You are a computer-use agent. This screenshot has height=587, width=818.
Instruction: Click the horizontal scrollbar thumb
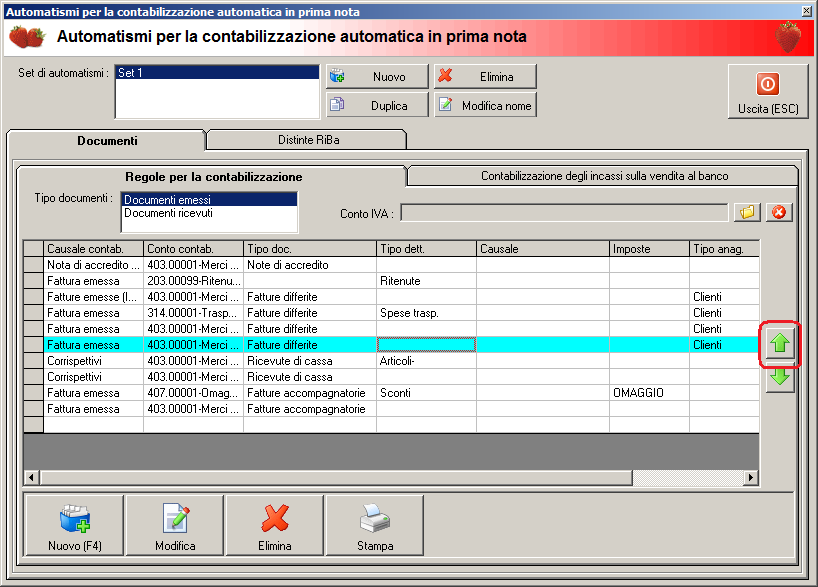[336, 477]
